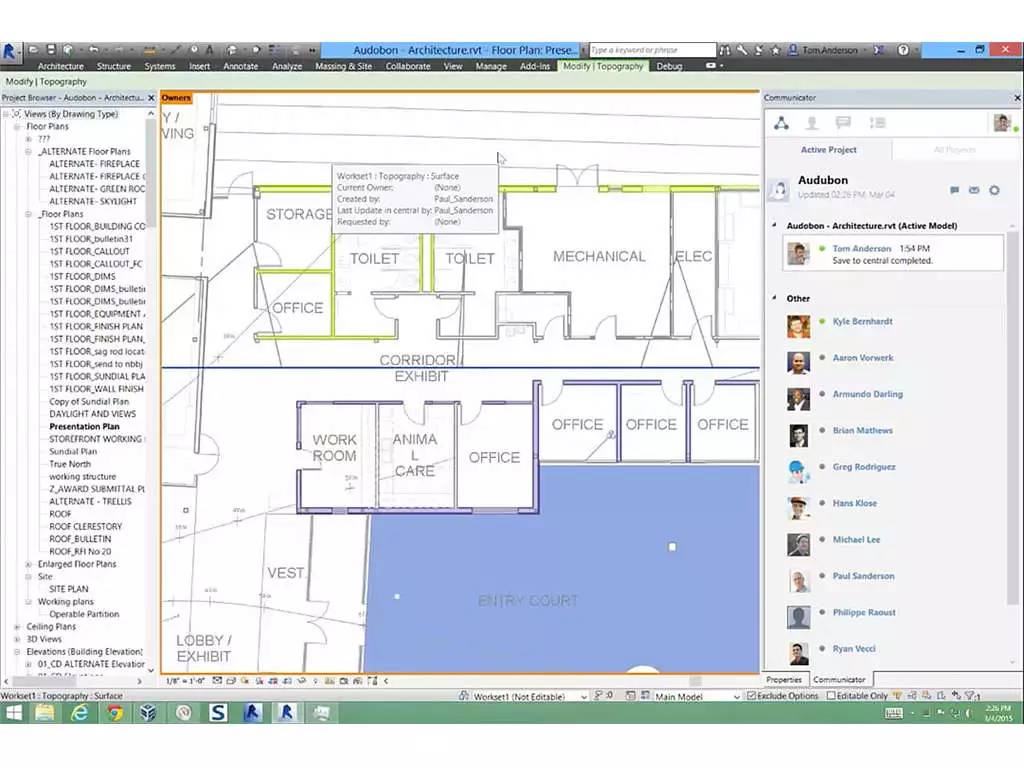Screen dimensions: 1024x768
Task: Switch to the Properties panel tab
Action: pos(784,680)
